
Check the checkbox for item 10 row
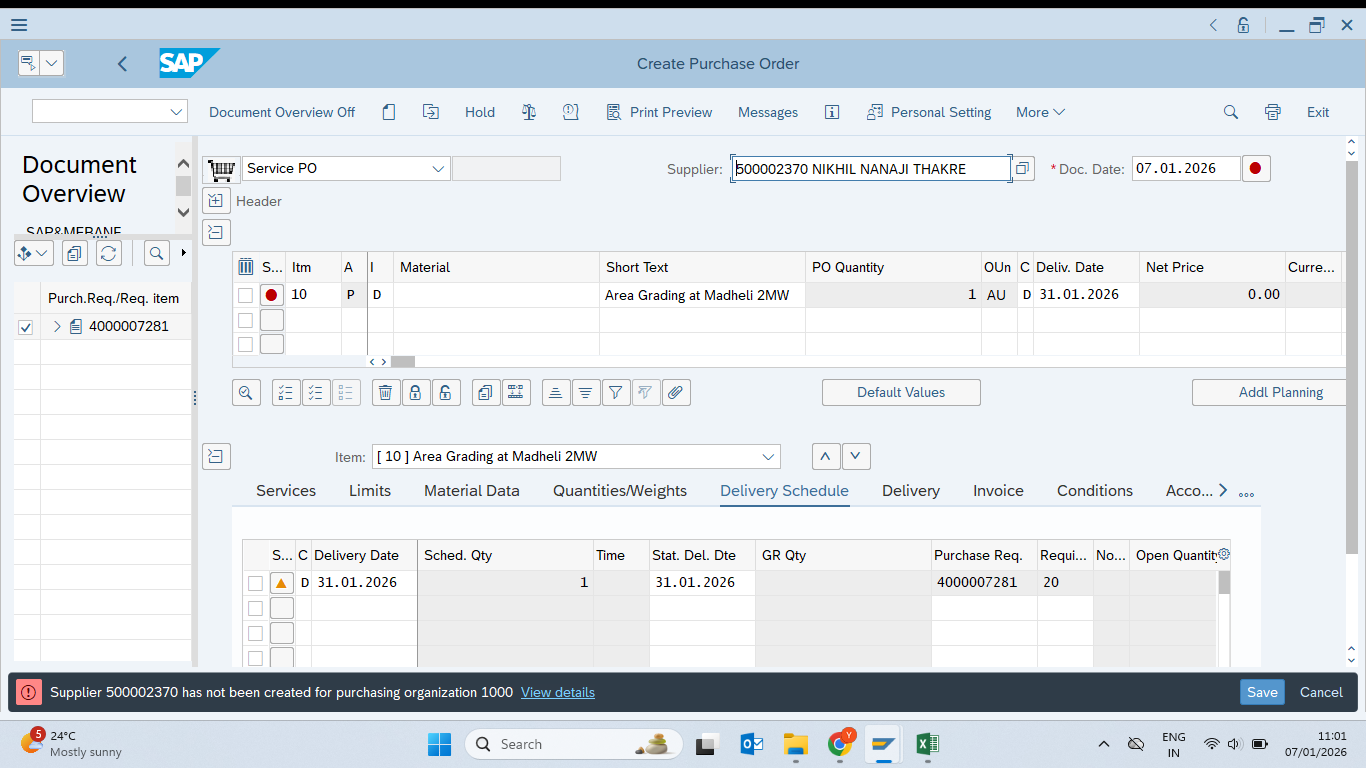click(x=246, y=295)
